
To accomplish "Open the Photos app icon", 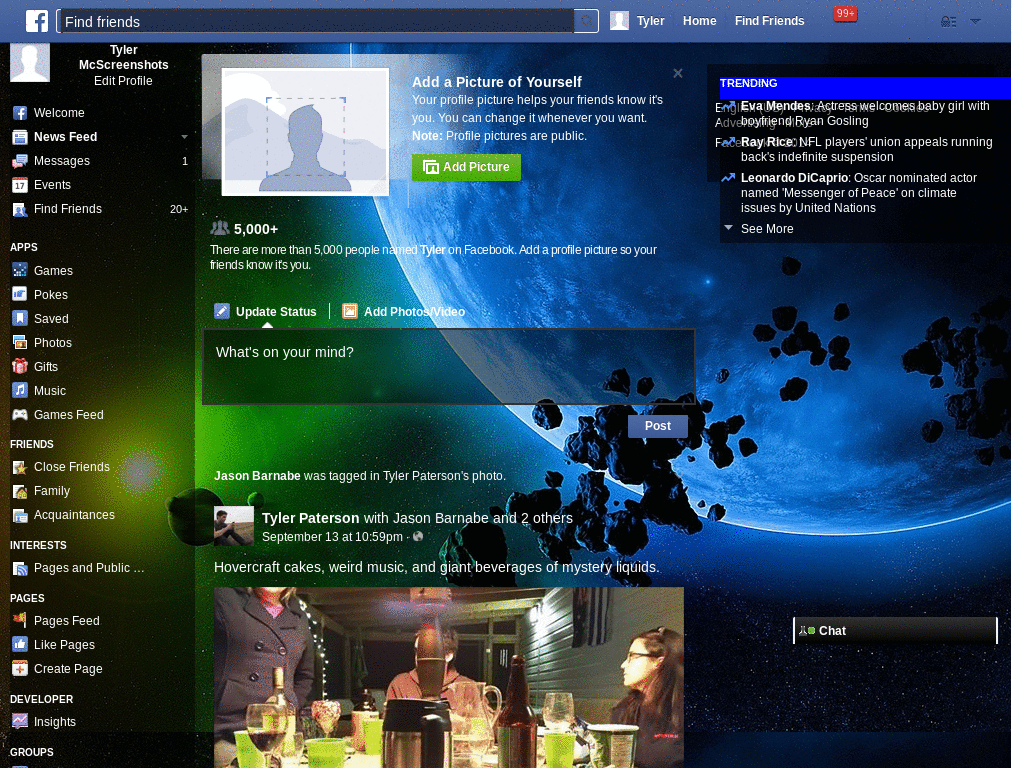I will (20, 342).
